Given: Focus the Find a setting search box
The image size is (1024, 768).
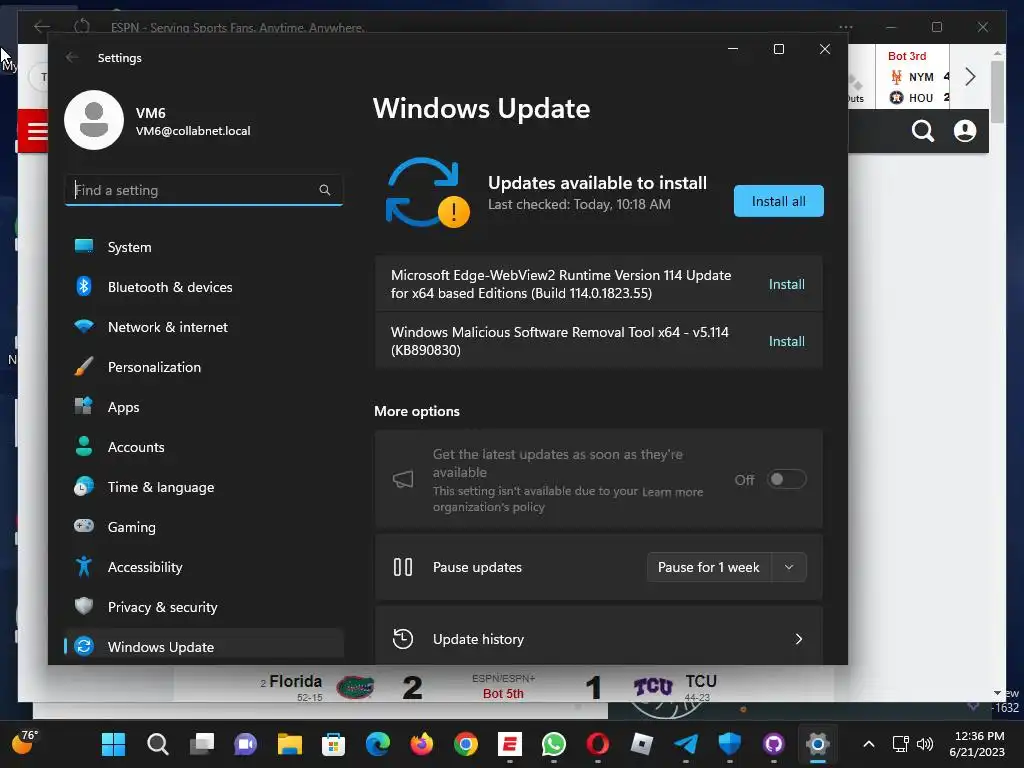Looking at the screenshot, I should (204, 190).
